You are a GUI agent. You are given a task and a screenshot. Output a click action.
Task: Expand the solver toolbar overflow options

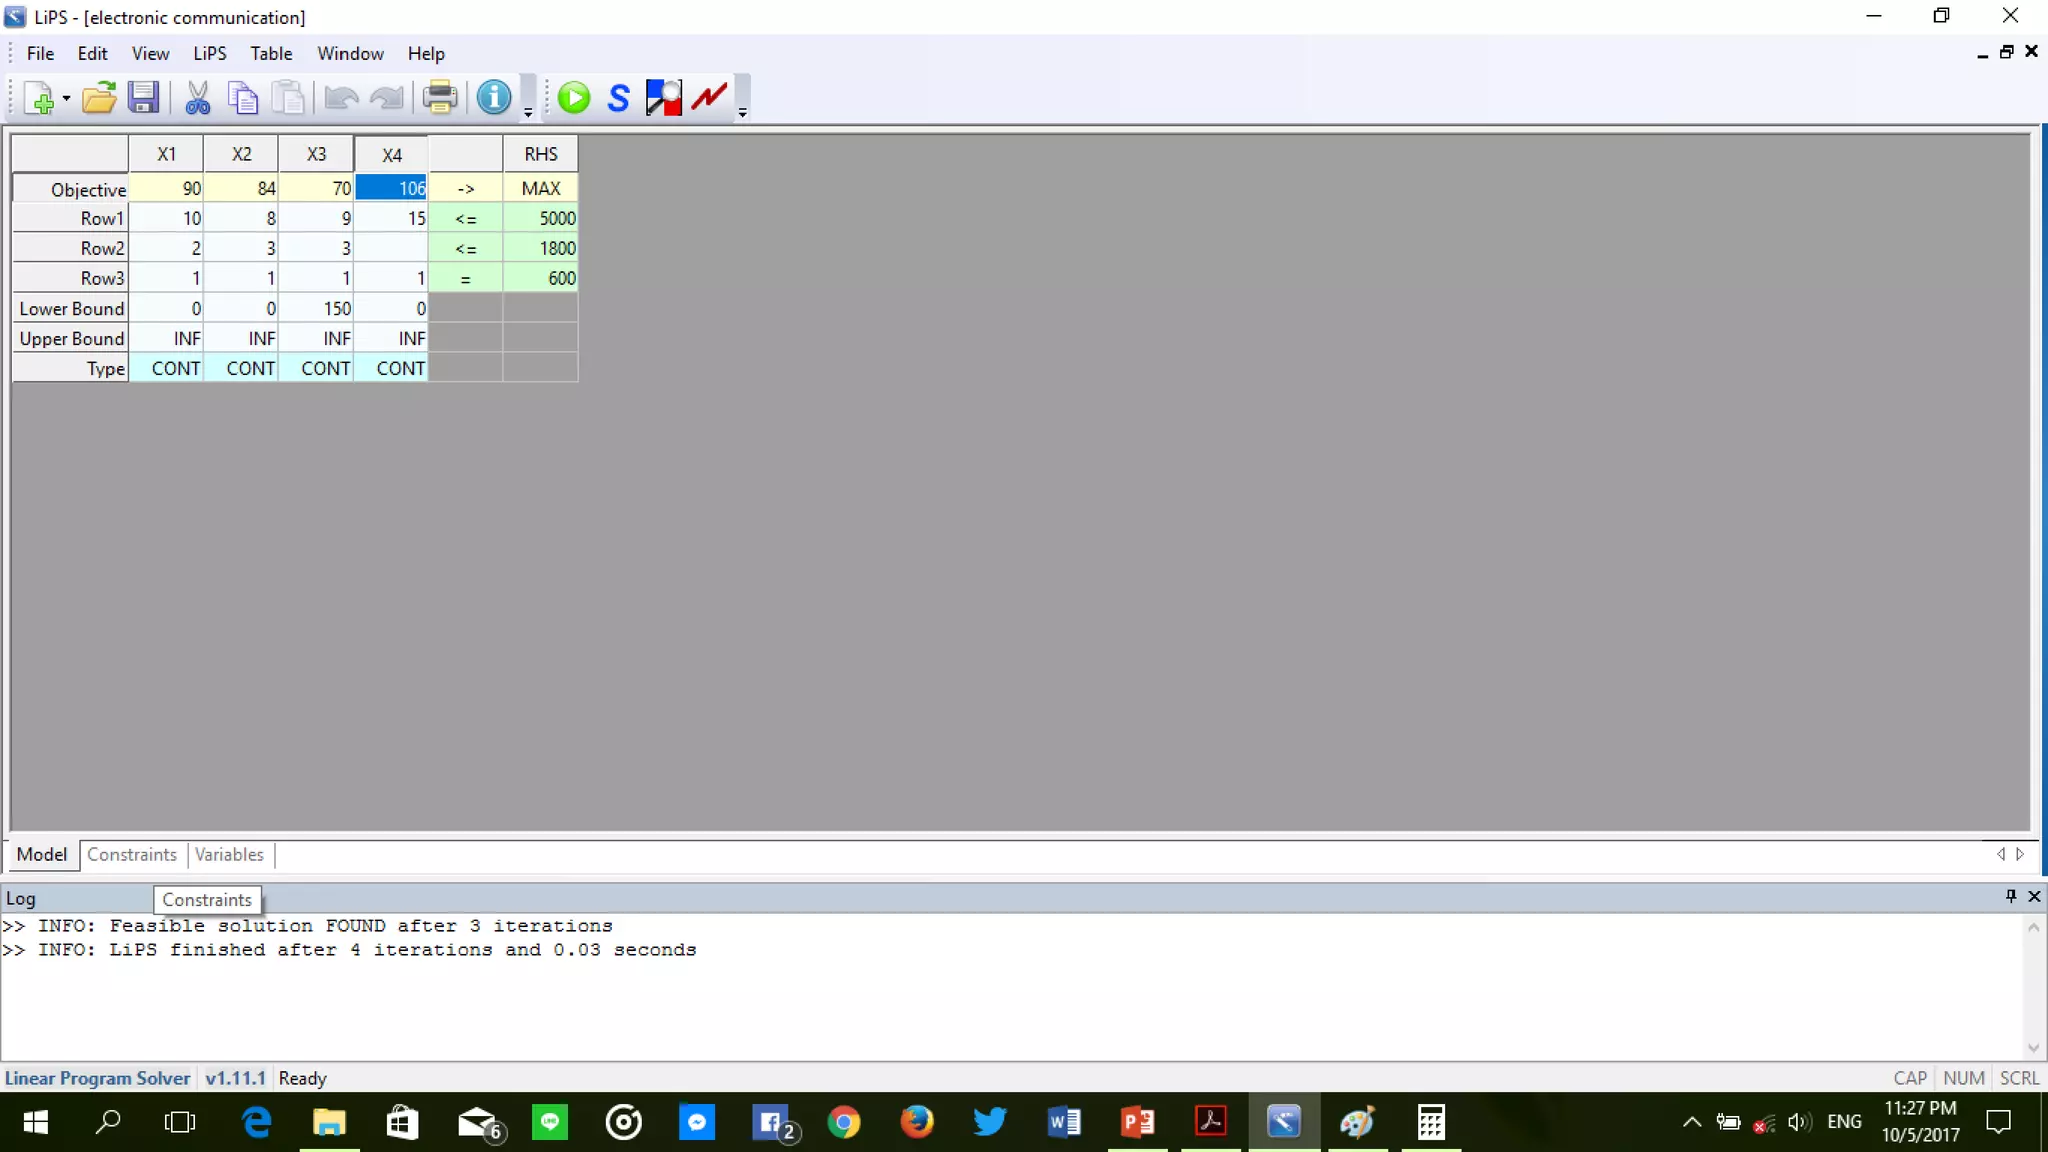(x=742, y=112)
